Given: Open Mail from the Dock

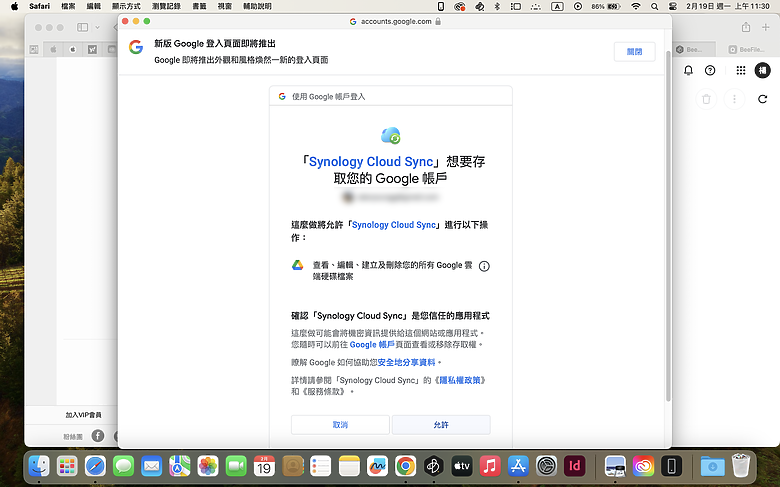Looking at the screenshot, I should click(151, 466).
